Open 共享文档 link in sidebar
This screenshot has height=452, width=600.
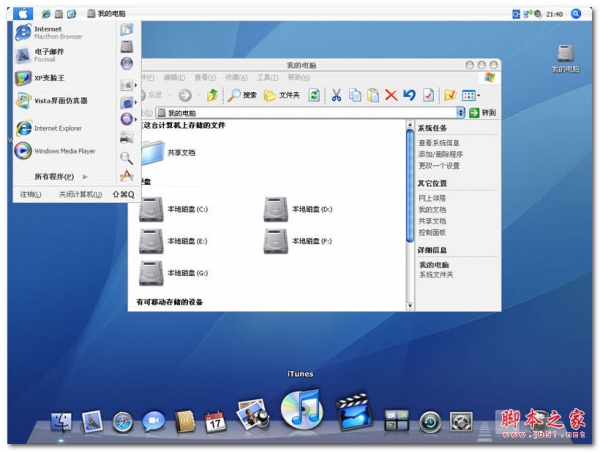pos(432,221)
